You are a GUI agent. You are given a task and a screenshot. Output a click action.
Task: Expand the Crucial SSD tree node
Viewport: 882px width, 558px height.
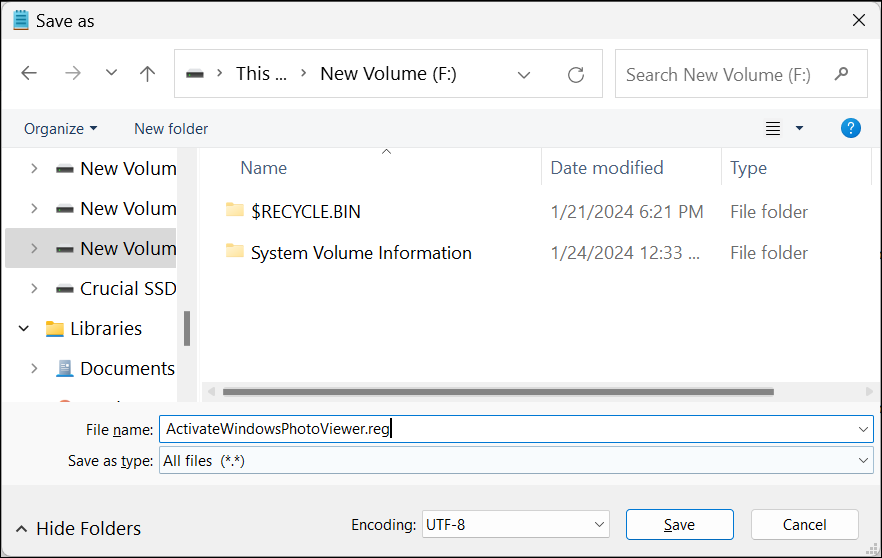pos(34,289)
